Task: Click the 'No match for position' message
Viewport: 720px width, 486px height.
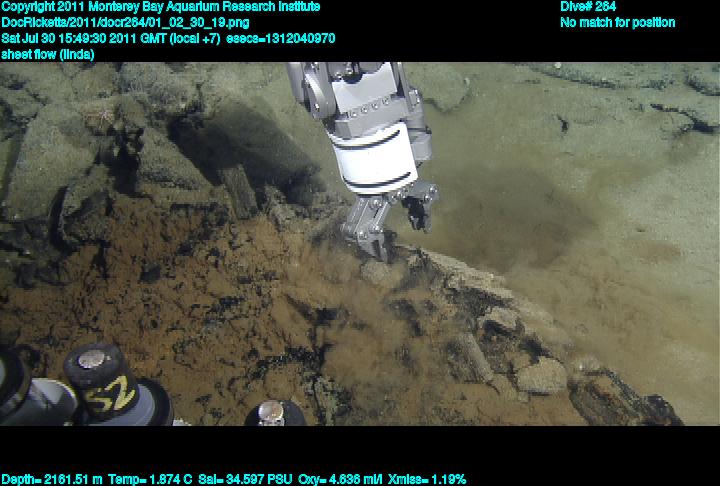Action: click(x=617, y=22)
